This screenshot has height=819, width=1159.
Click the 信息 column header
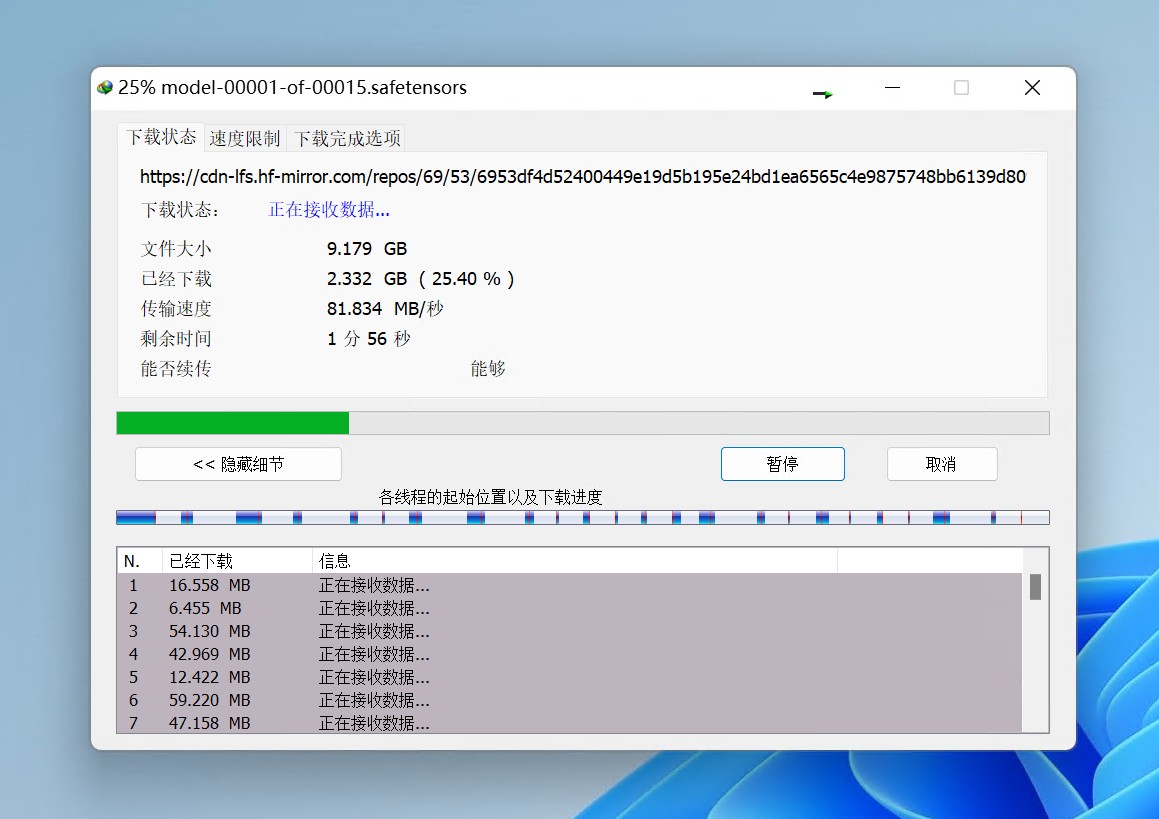pyautogui.click(x=574, y=561)
